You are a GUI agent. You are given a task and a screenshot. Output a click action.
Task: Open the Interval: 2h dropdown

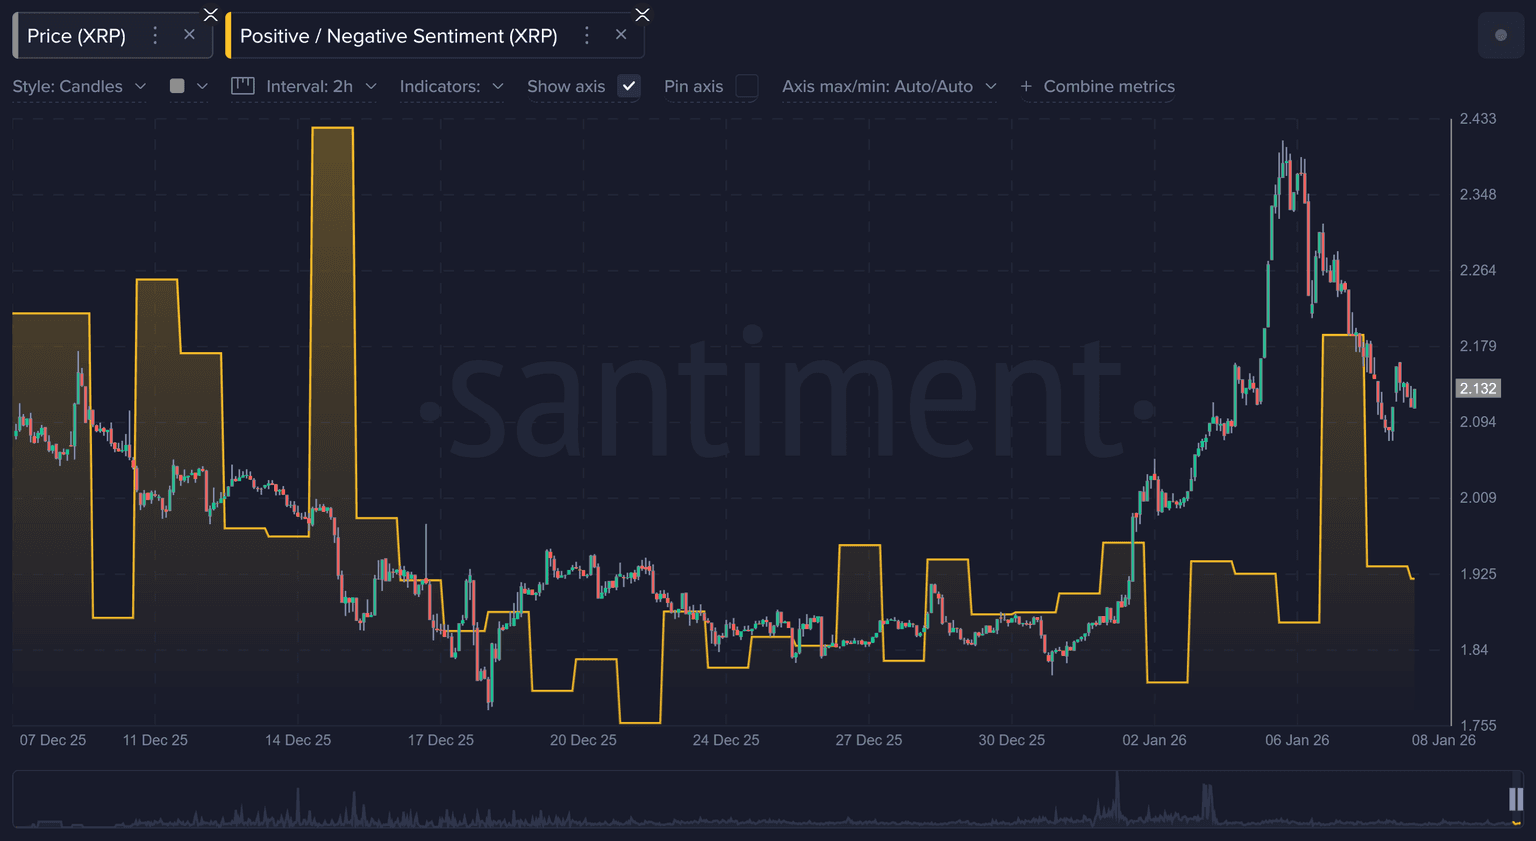click(x=320, y=86)
